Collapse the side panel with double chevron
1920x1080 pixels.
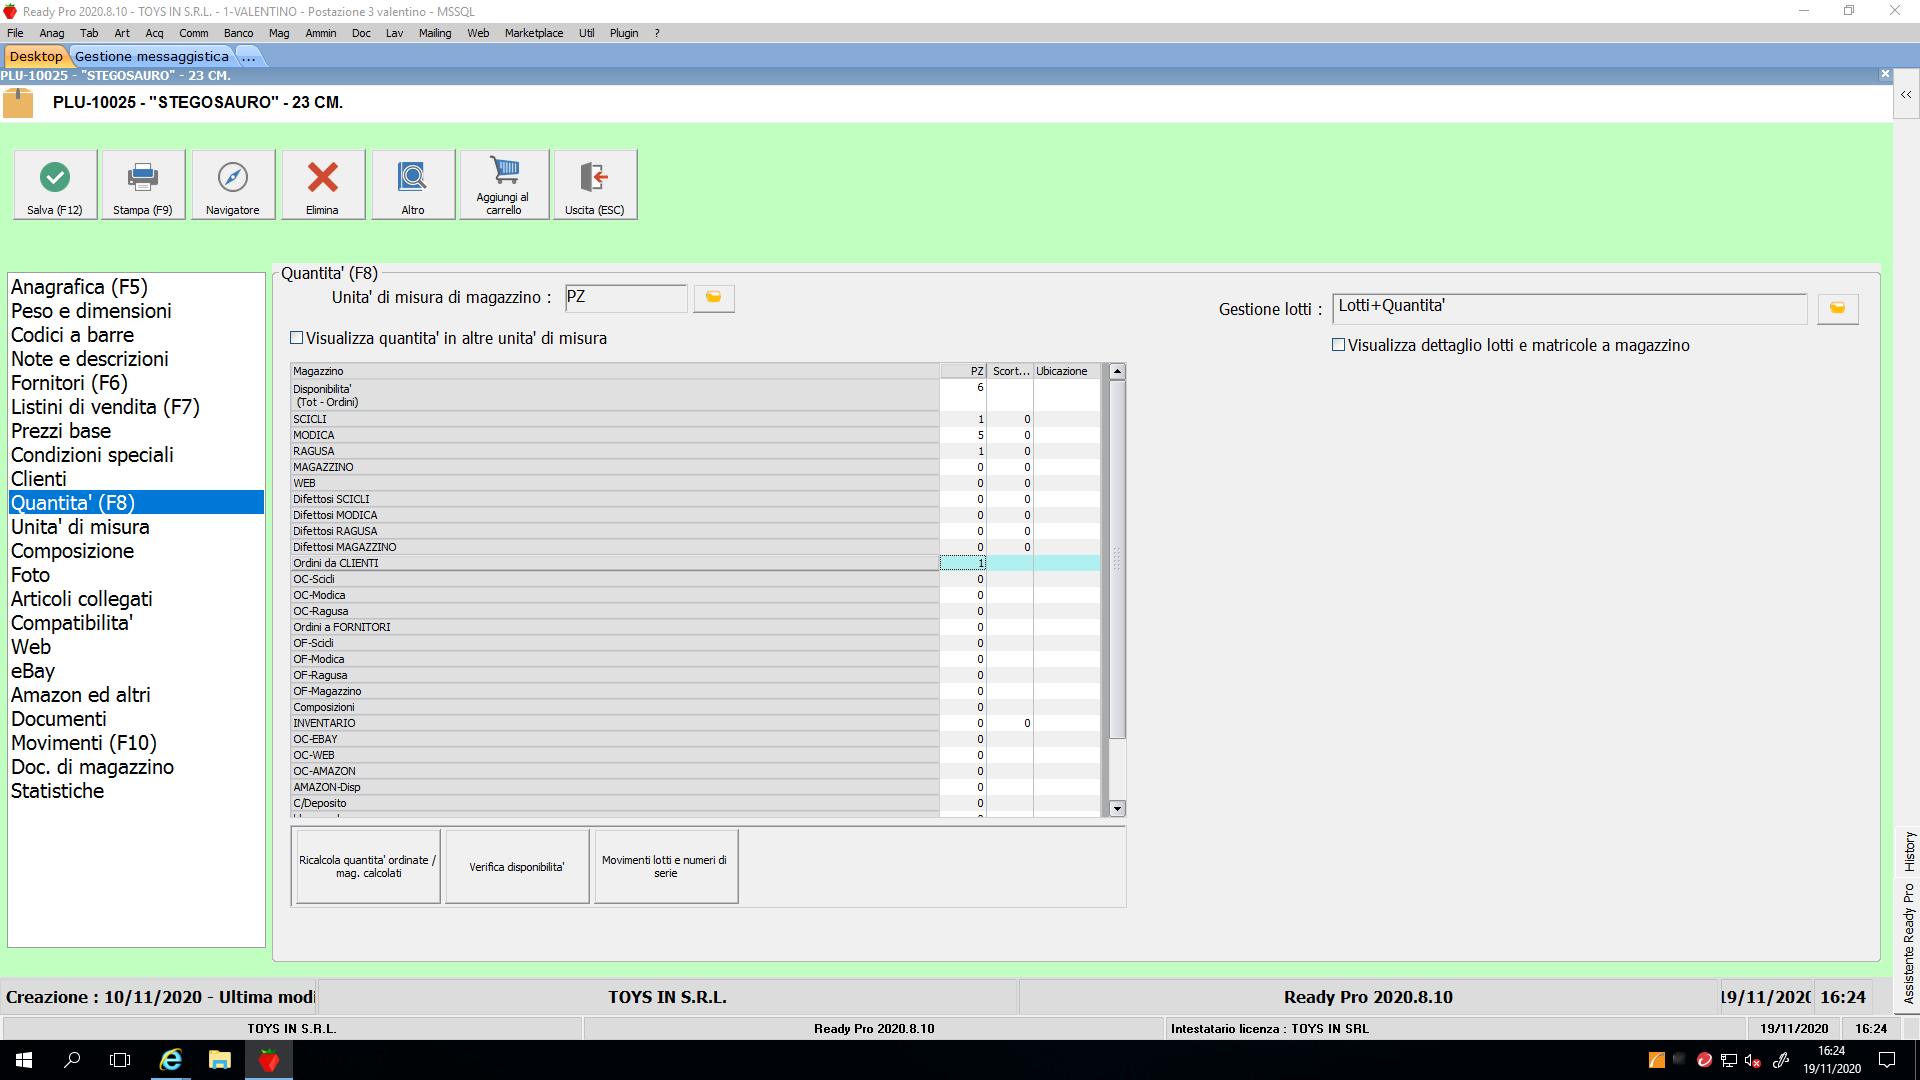pyautogui.click(x=1906, y=95)
